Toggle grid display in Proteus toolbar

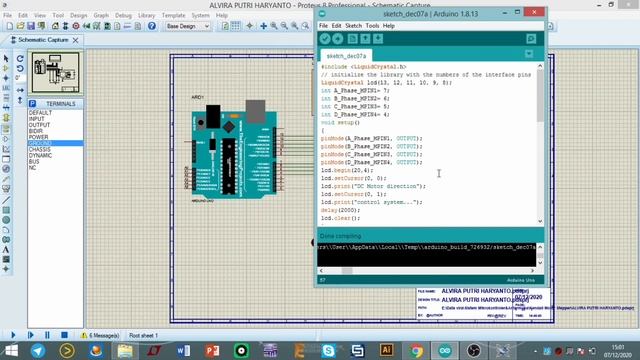coord(236,26)
